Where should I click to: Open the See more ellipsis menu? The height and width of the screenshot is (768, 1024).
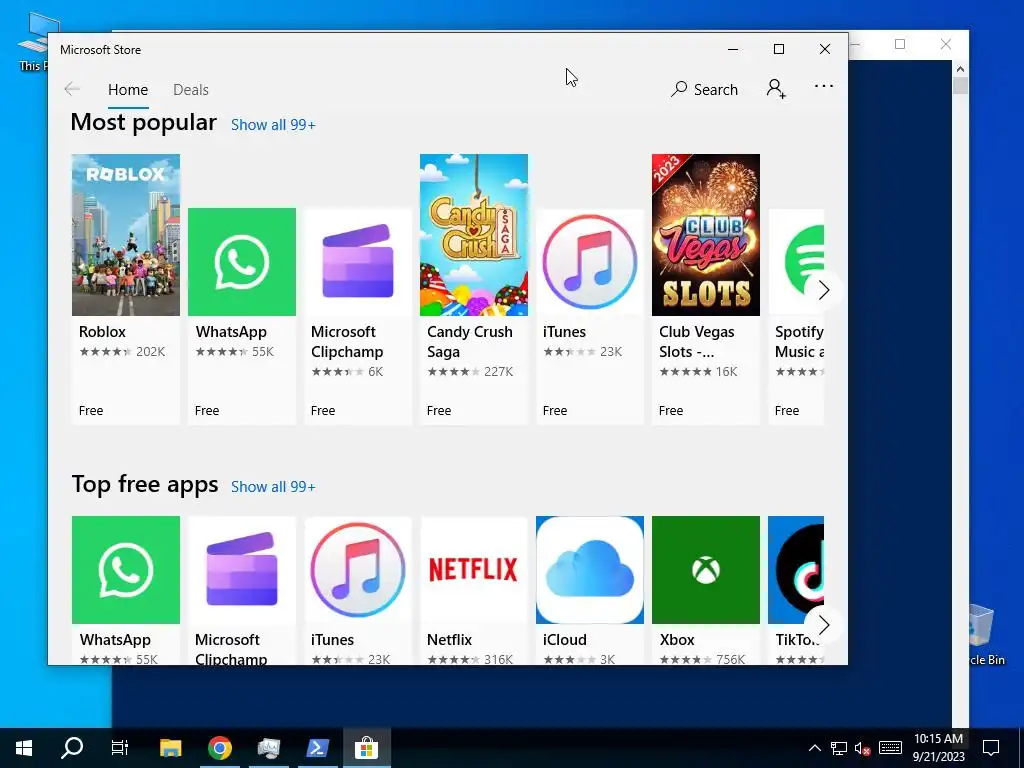tap(824, 86)
